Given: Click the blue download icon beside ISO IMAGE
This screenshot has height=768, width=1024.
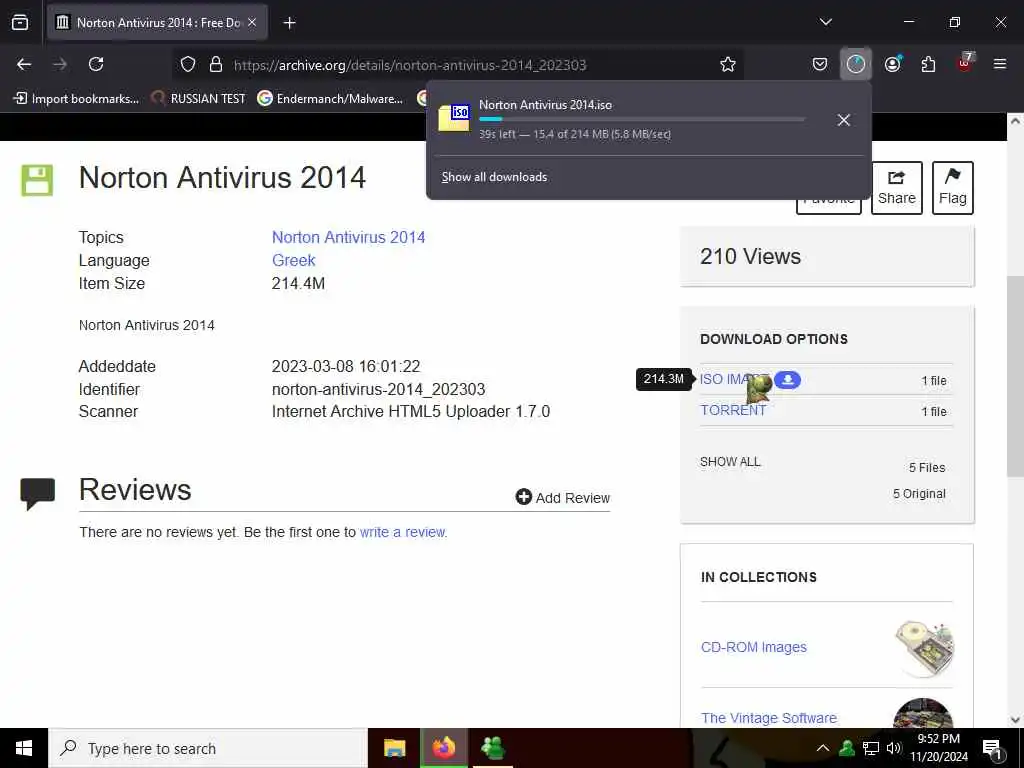Looking at the screenshot, I should click(788, 379).
